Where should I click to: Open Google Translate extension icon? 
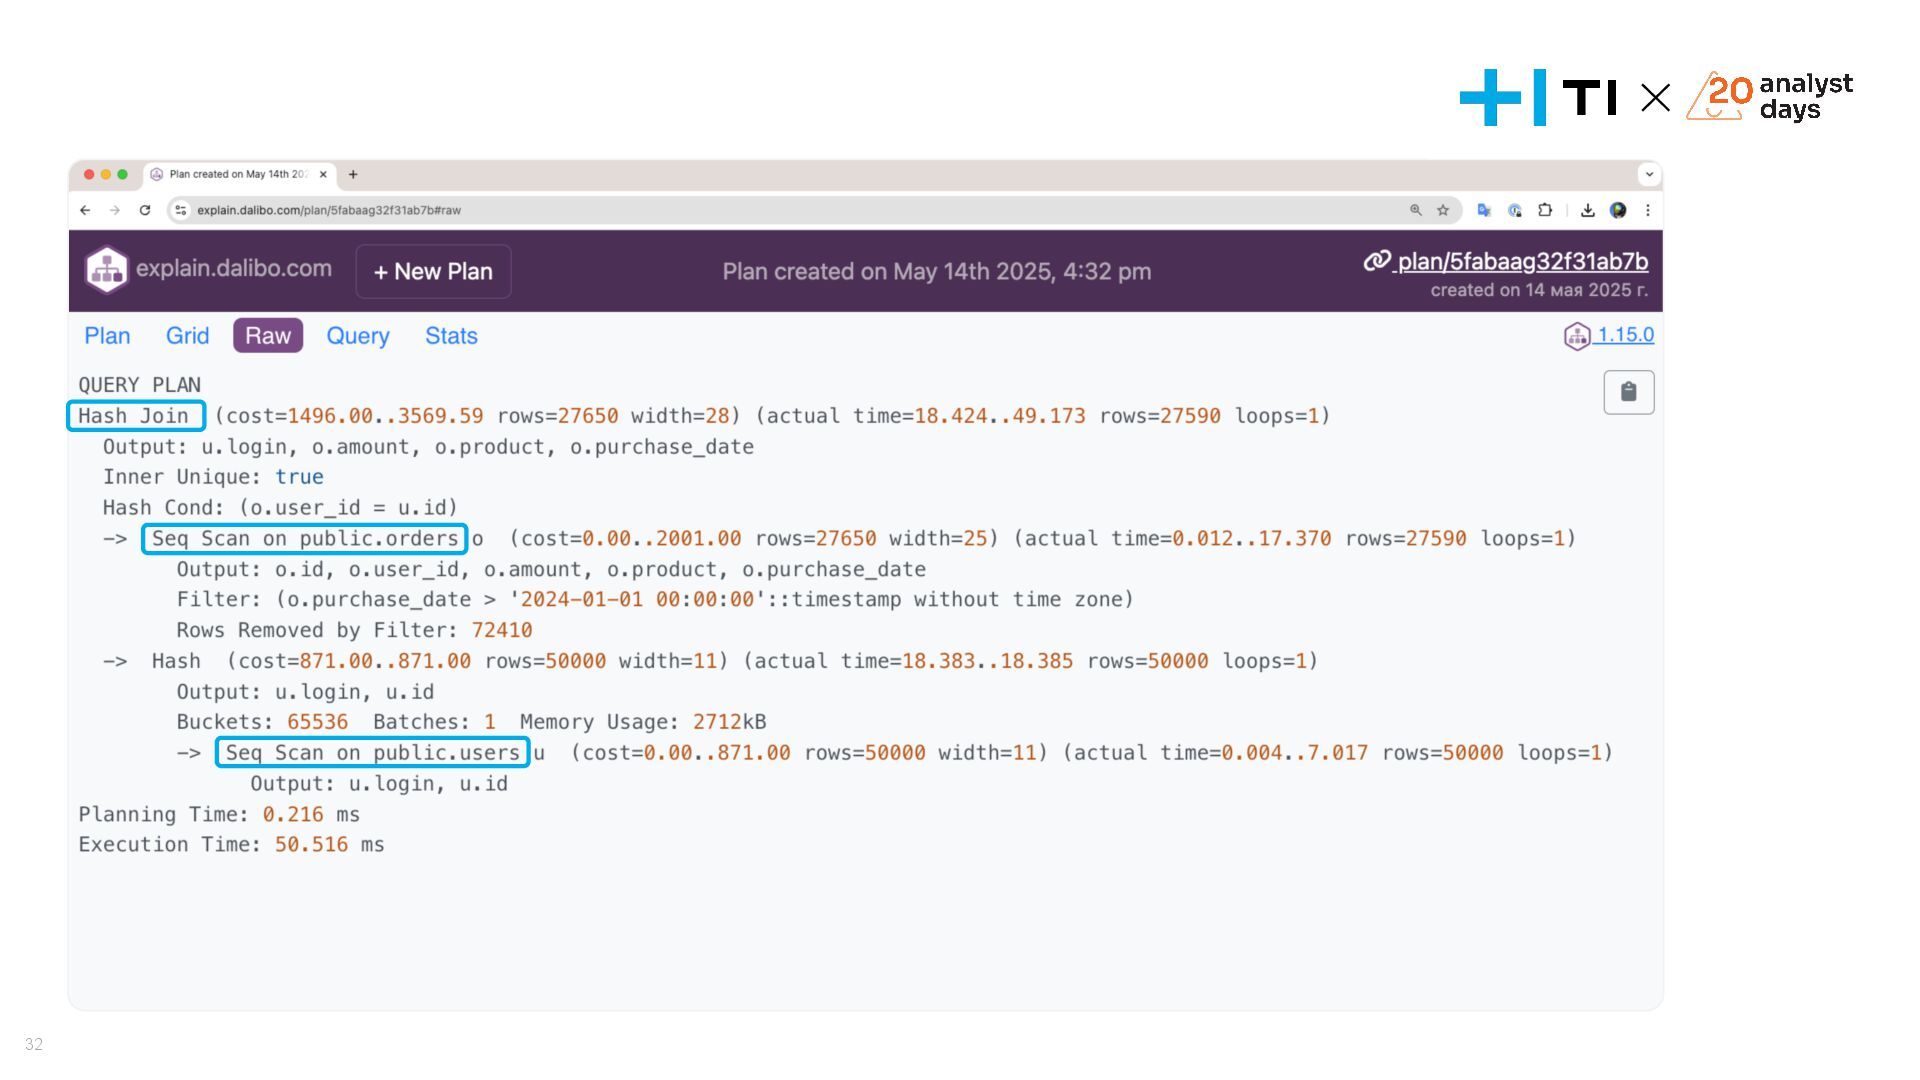1484,210
